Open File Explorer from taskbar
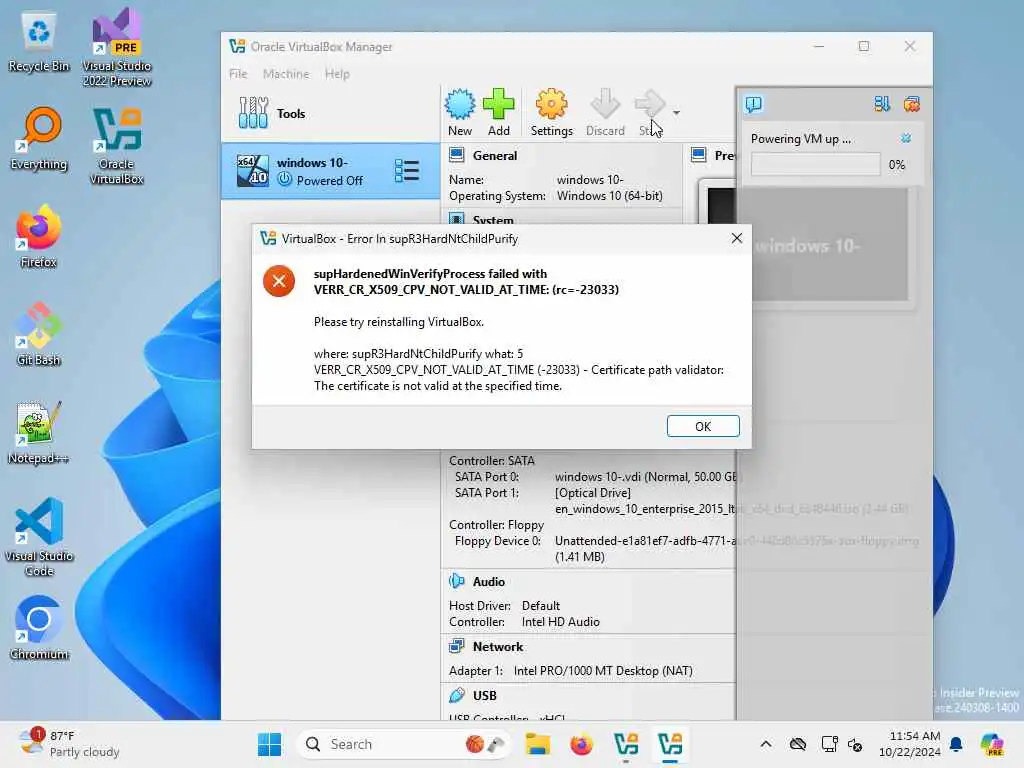Screen dimensions: 1024x768 [x=537, y=744]
